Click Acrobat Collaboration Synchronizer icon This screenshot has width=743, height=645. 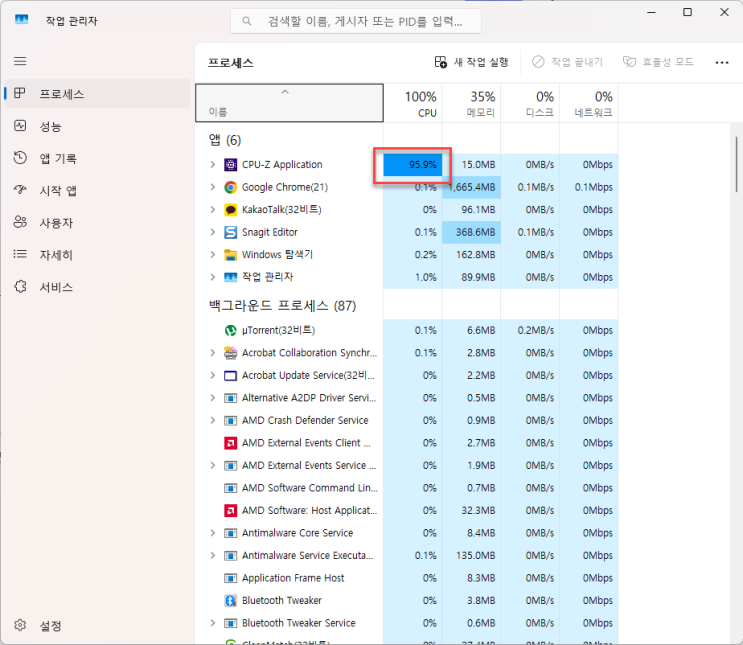tap(230, 353)
